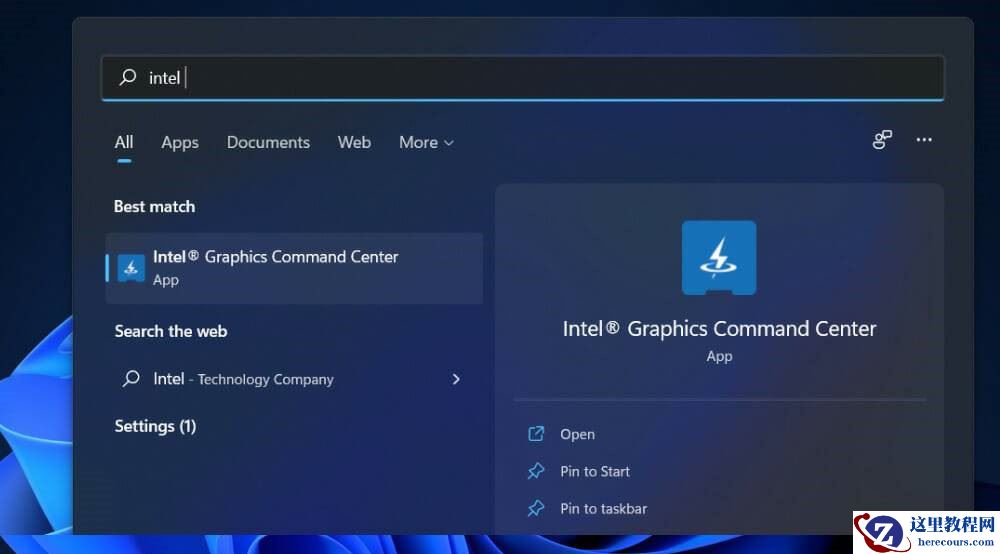The height and width of the screenshot is (554, 1000).
Task: Open the feedback/account icon at top right
Action: (x=882, y=140)
